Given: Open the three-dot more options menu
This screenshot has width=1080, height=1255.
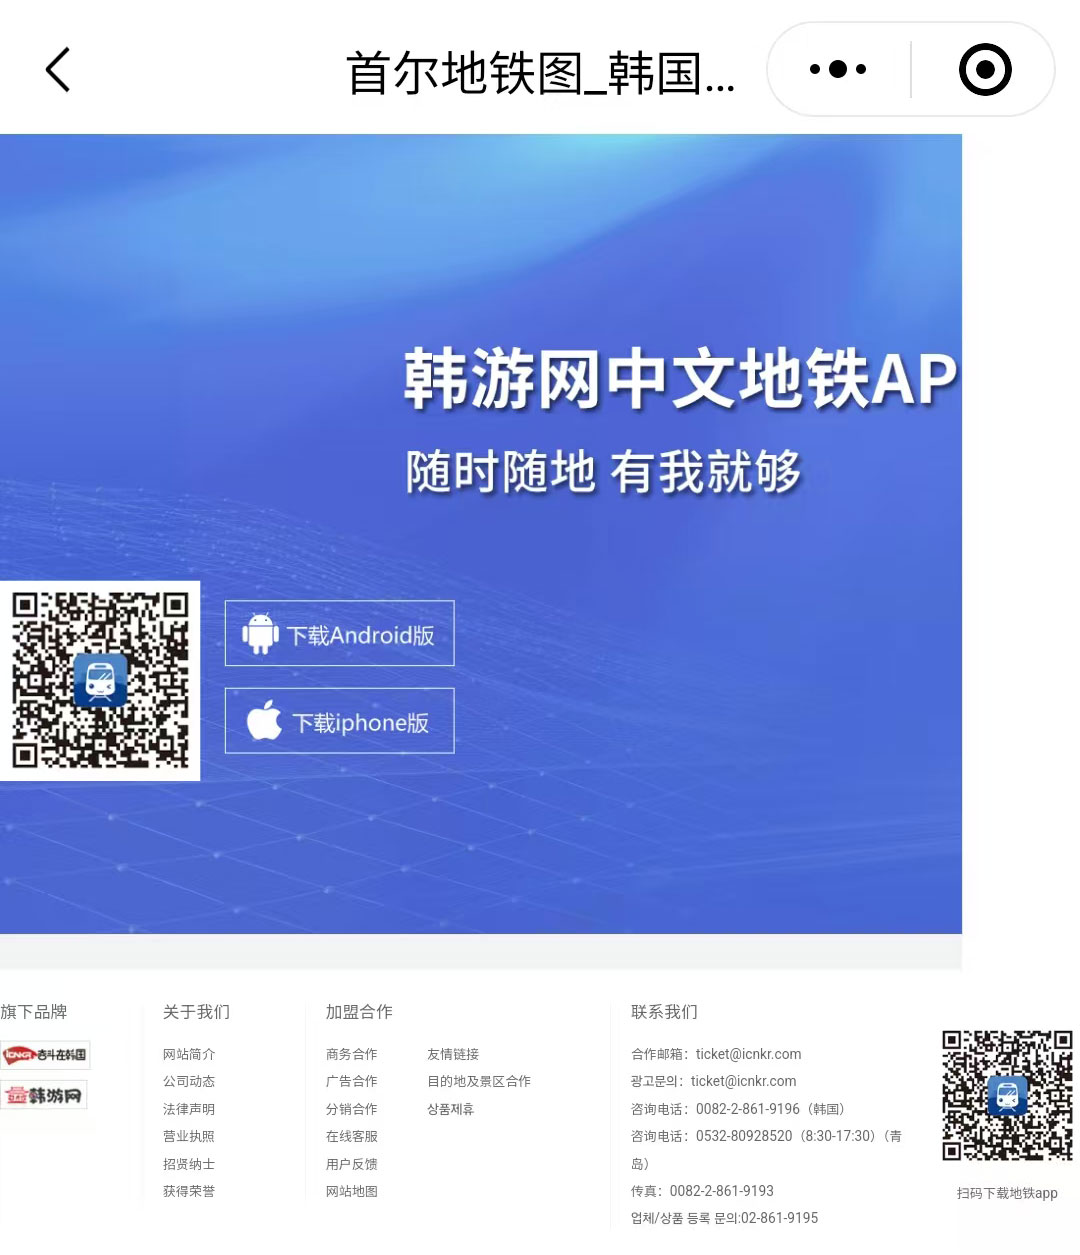Looking at the screenshot, I should pyautogui.click(x=838, y=70).
